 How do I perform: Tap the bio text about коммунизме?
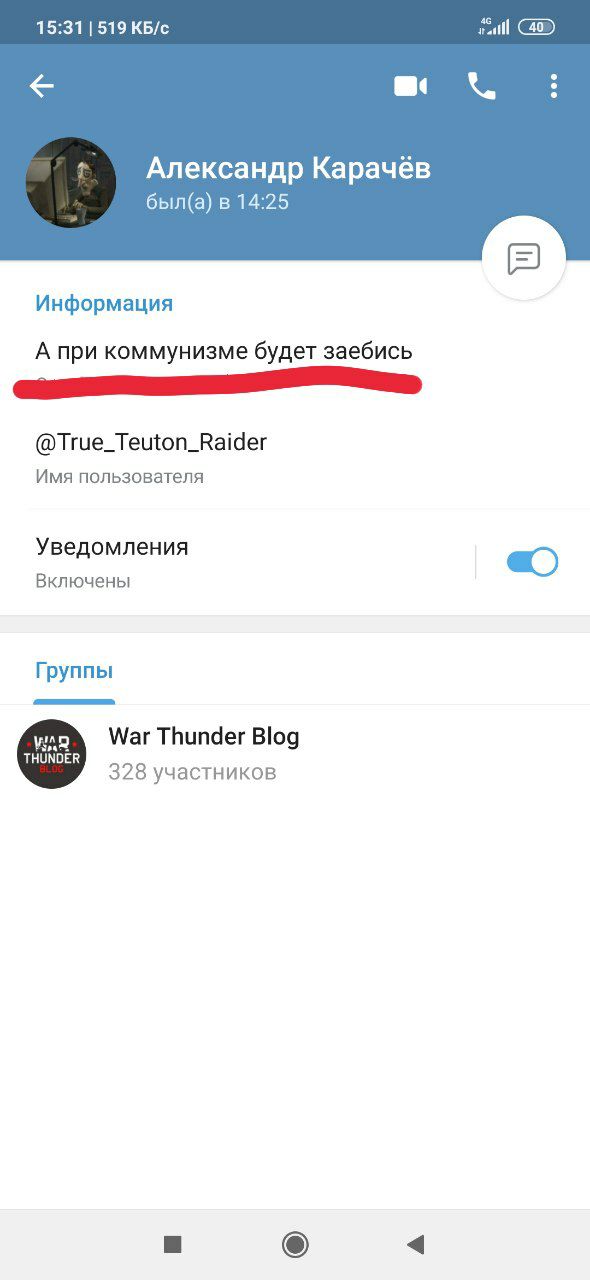(x=224, y=351)
